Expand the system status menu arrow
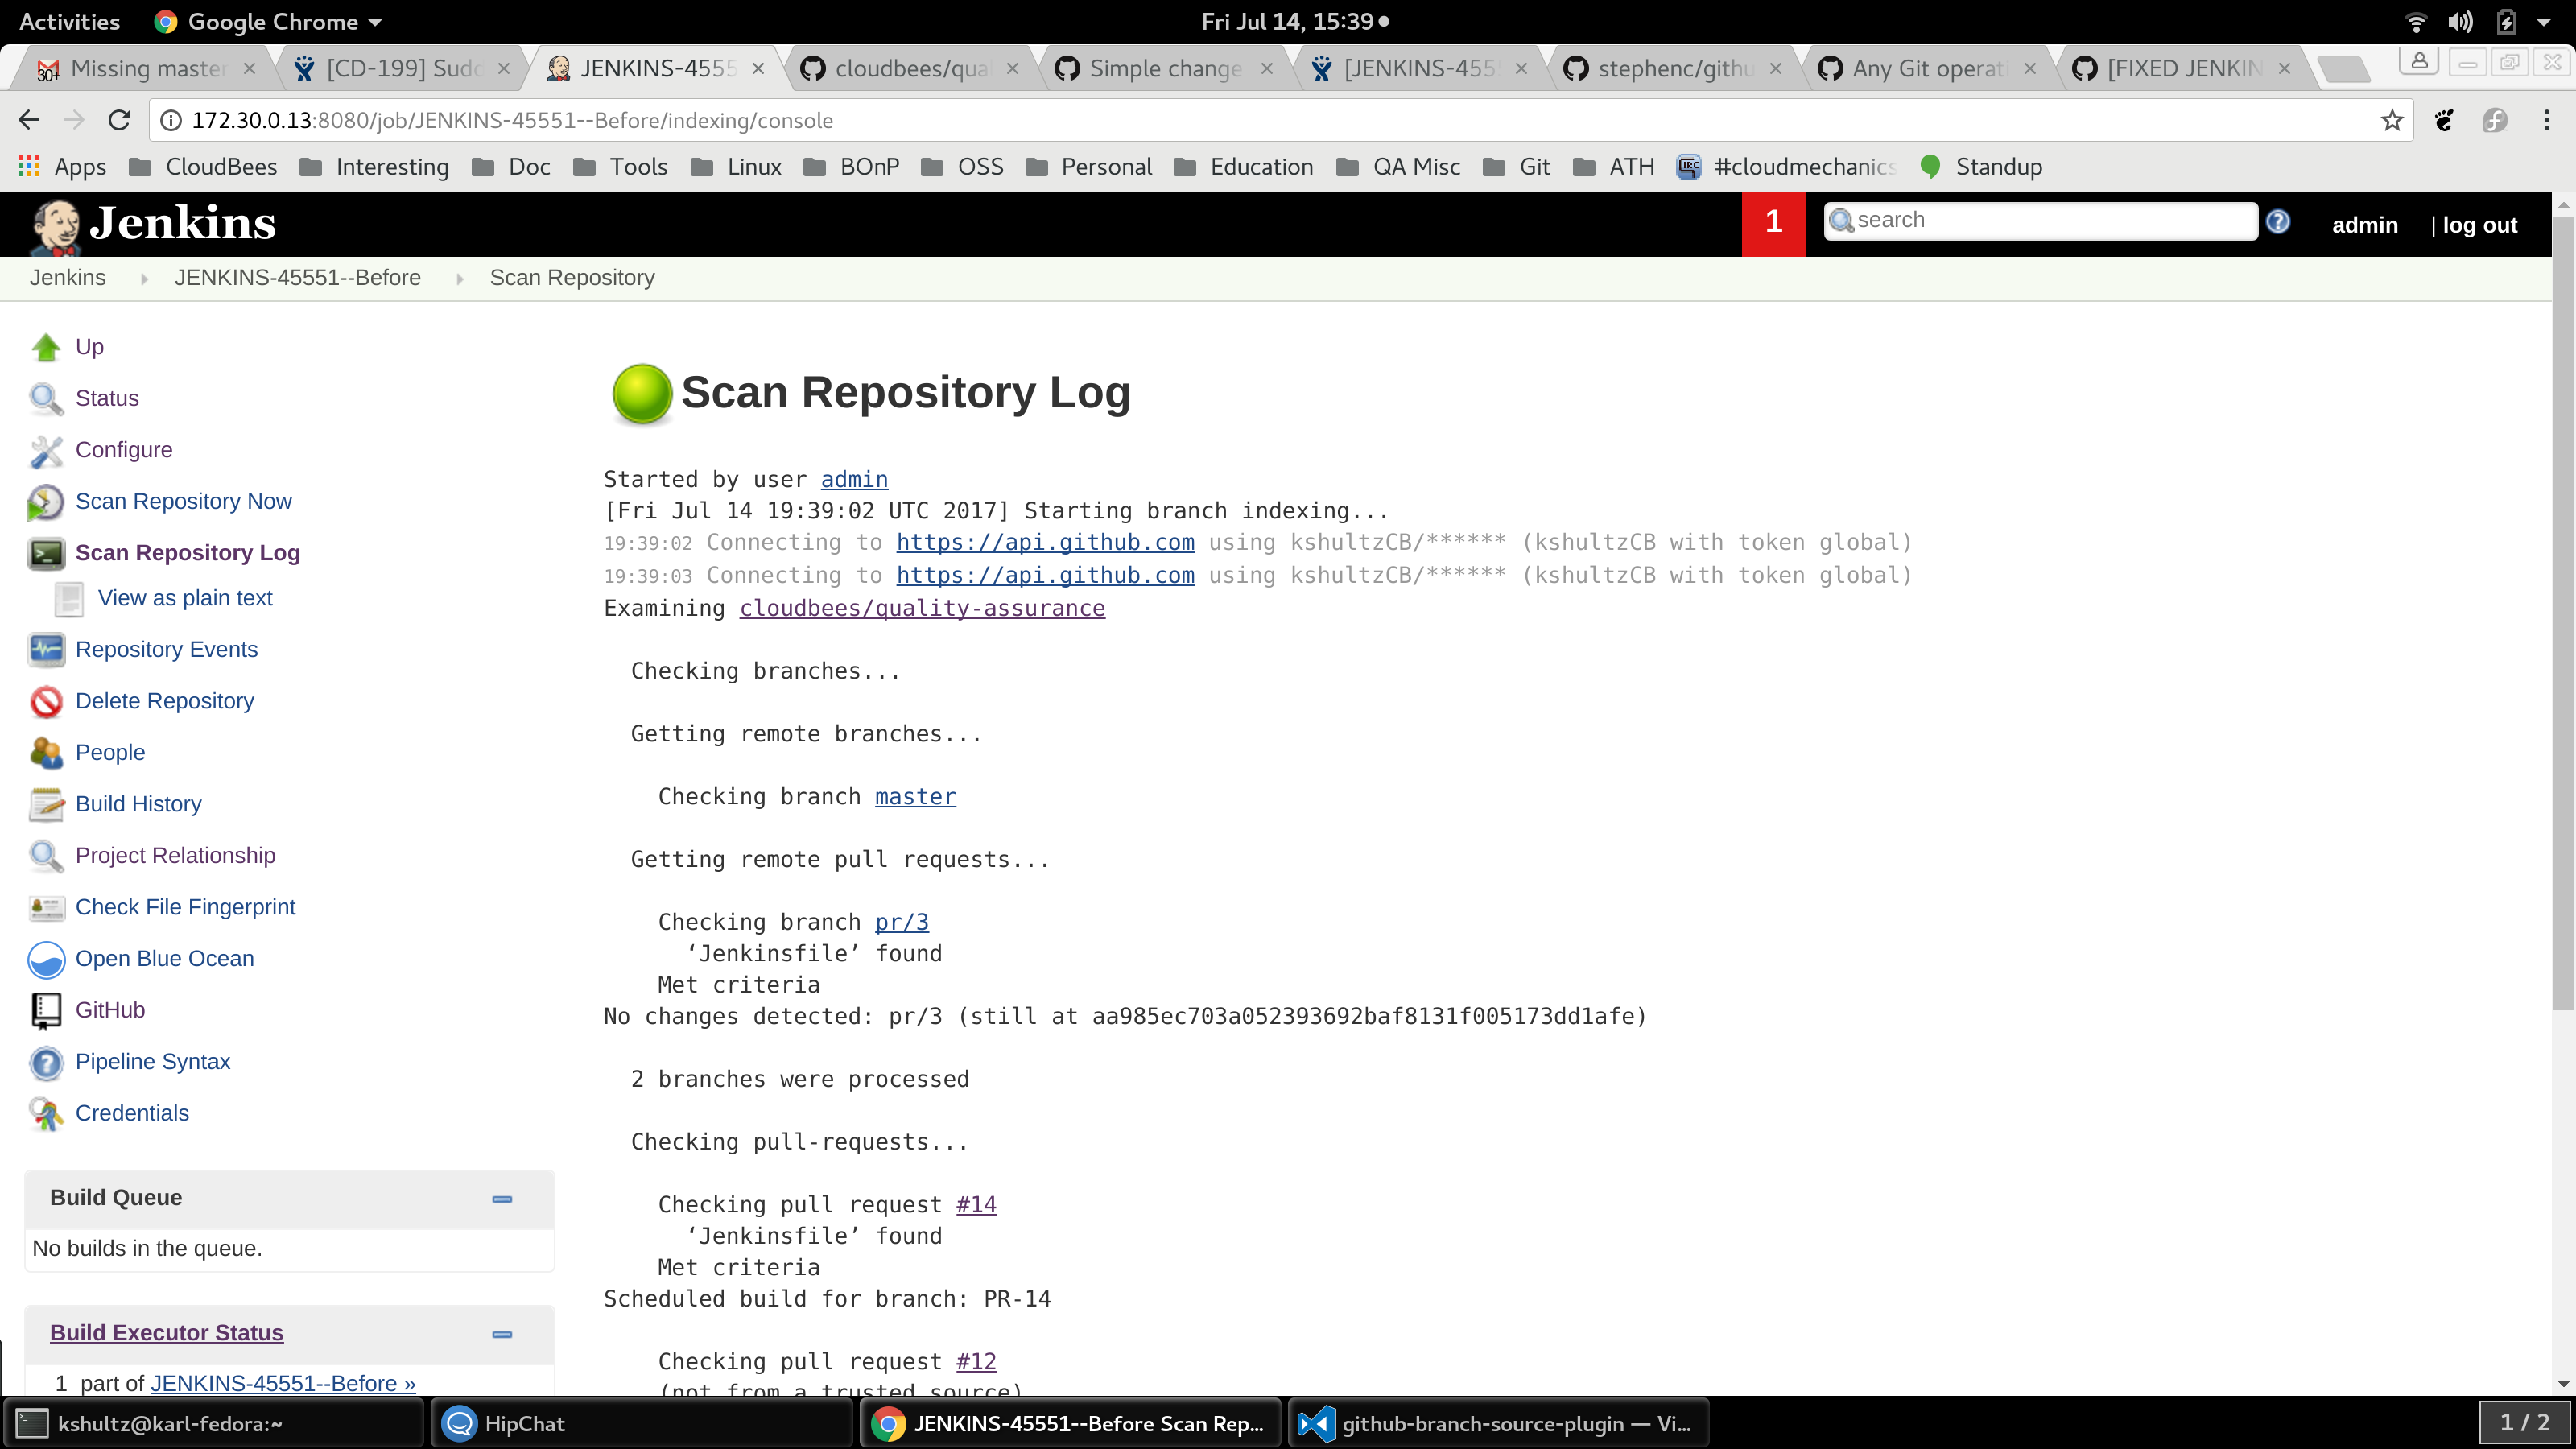 (x=2544, y=22)
